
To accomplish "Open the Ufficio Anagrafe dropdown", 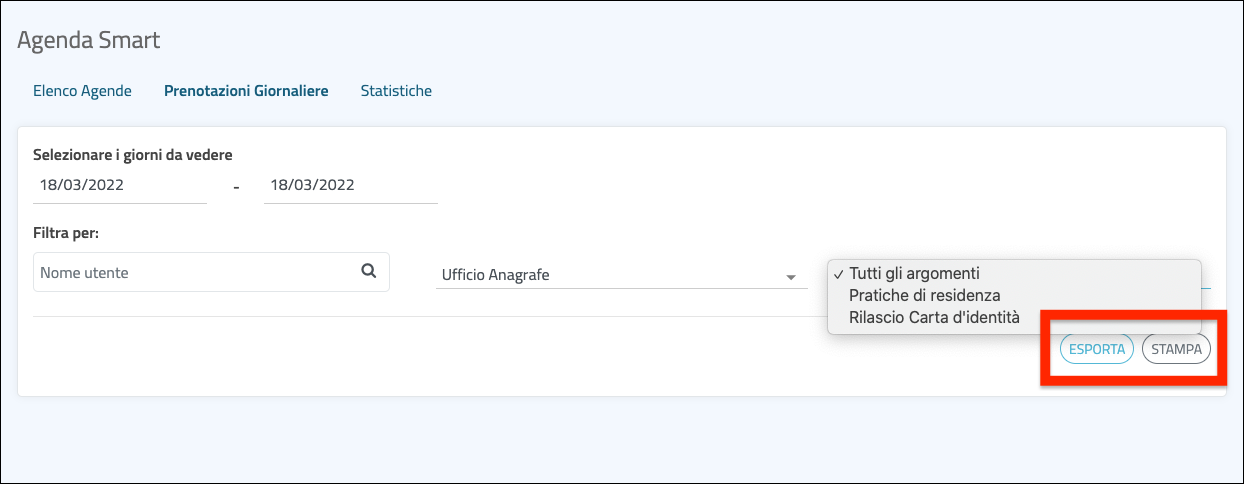I will tap(610, 275).
